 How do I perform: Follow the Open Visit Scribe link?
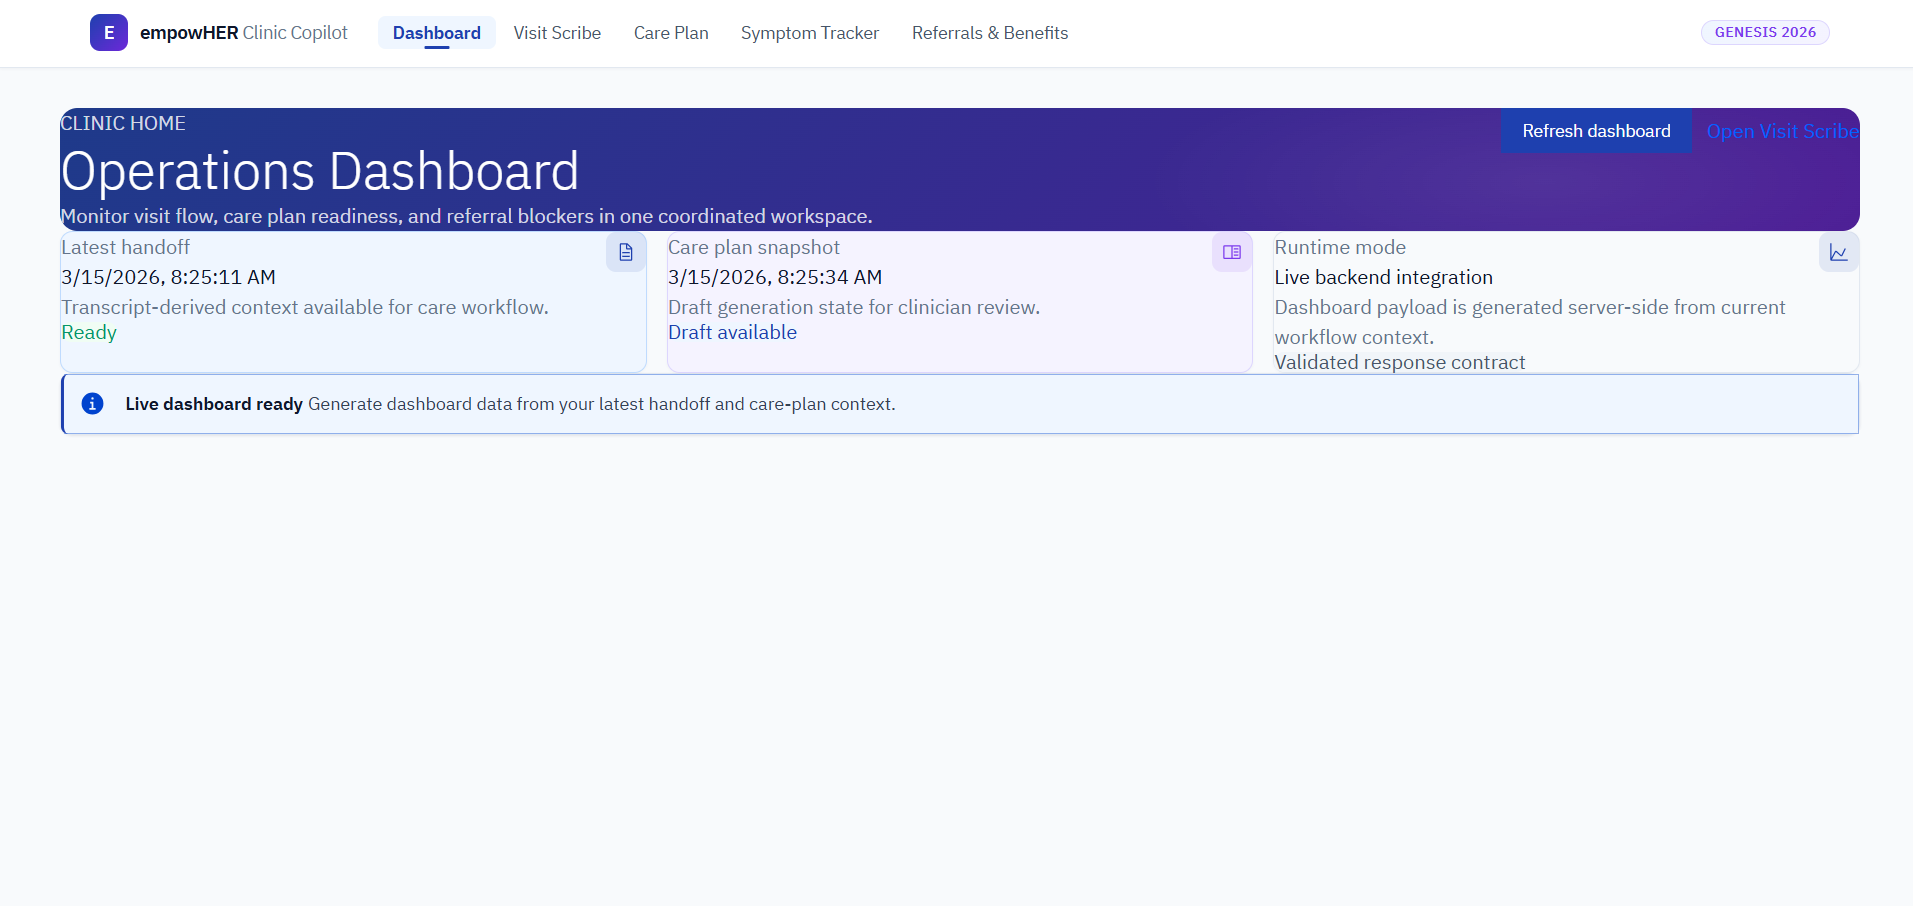point(1783,131)
